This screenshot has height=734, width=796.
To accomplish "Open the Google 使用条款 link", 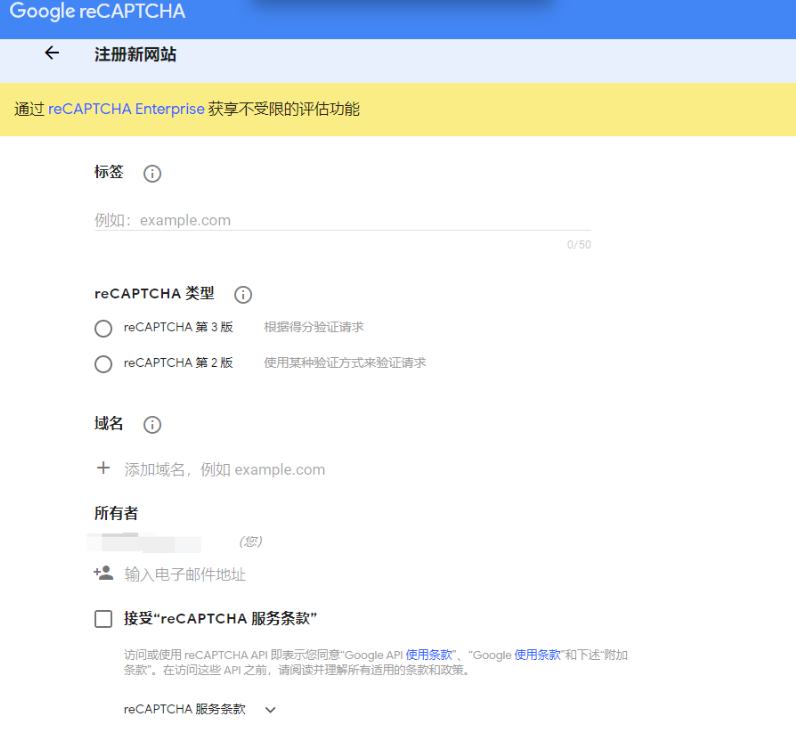I will (x=538, y=654).
